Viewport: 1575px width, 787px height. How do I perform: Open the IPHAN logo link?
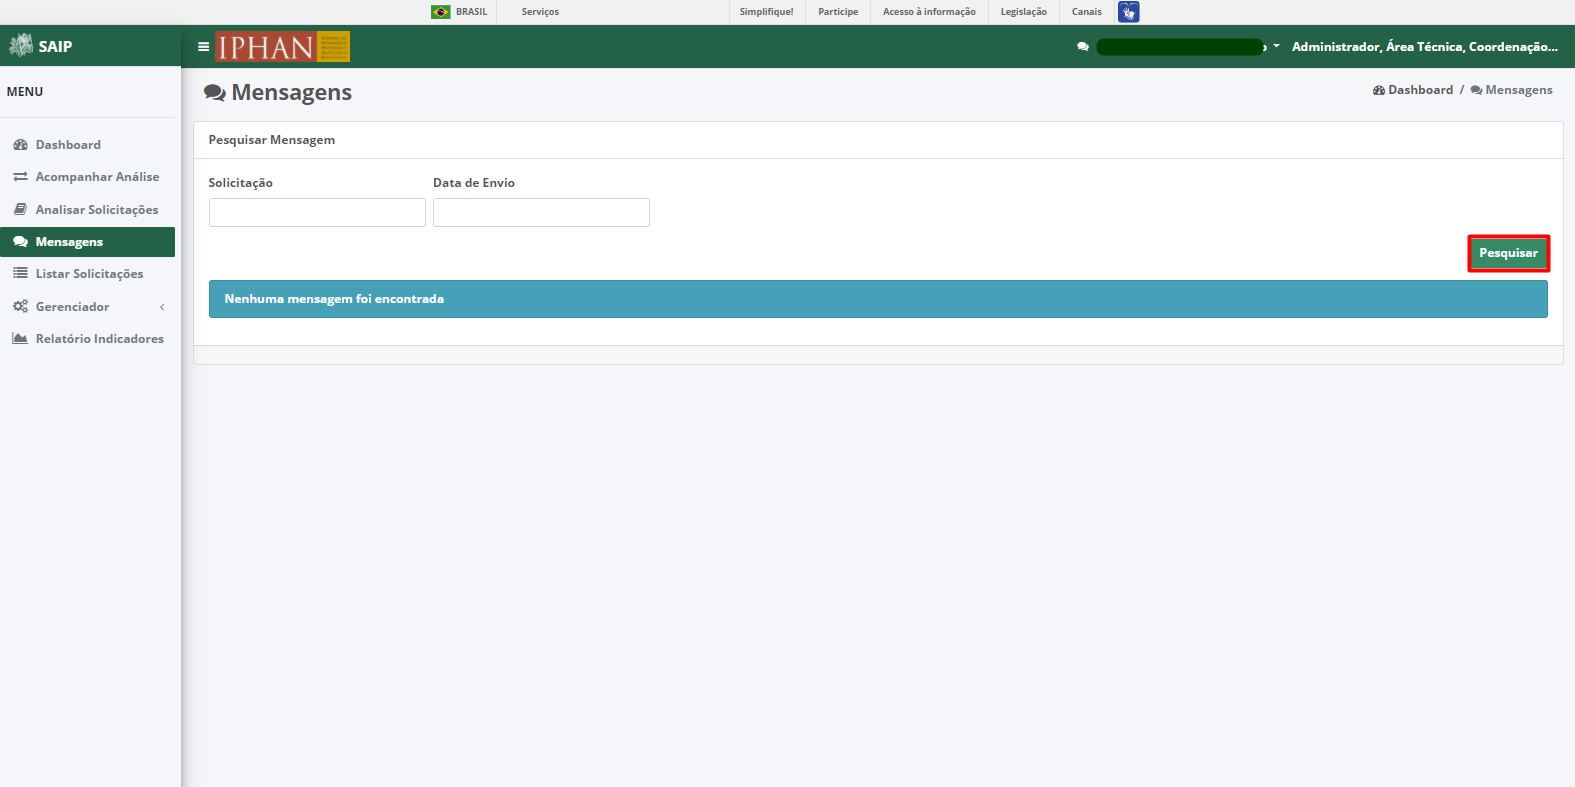coord(283,46)
